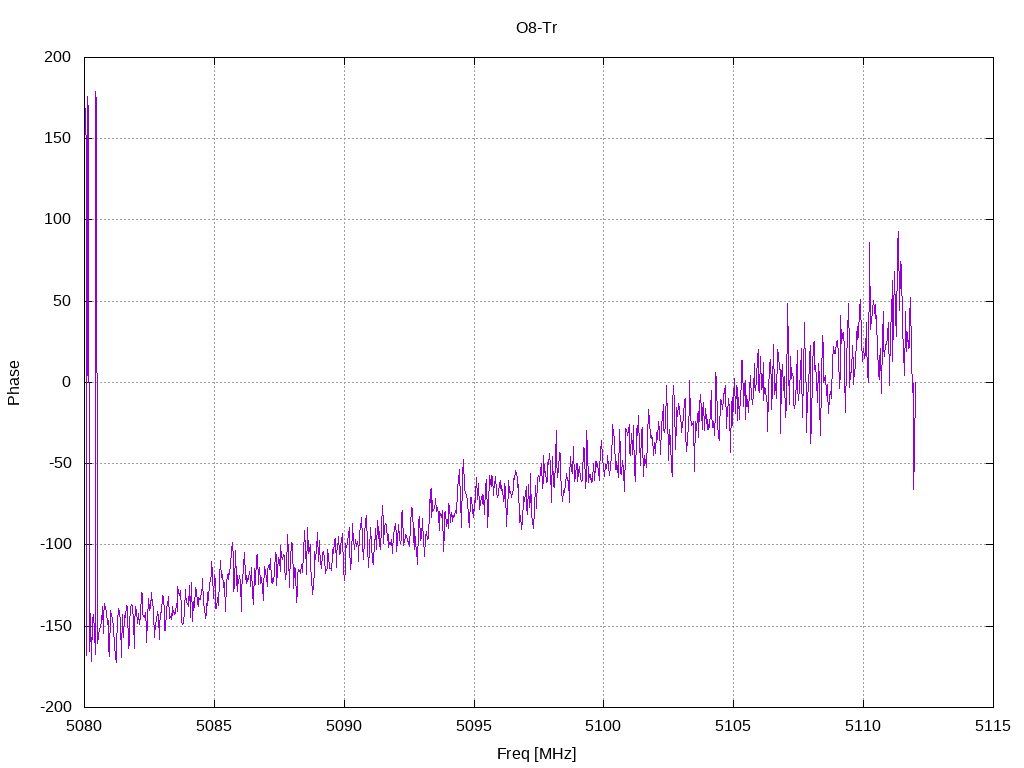Select the 0 y-axis tick label
Screen dimensions: 1024x768
(67, 382)
